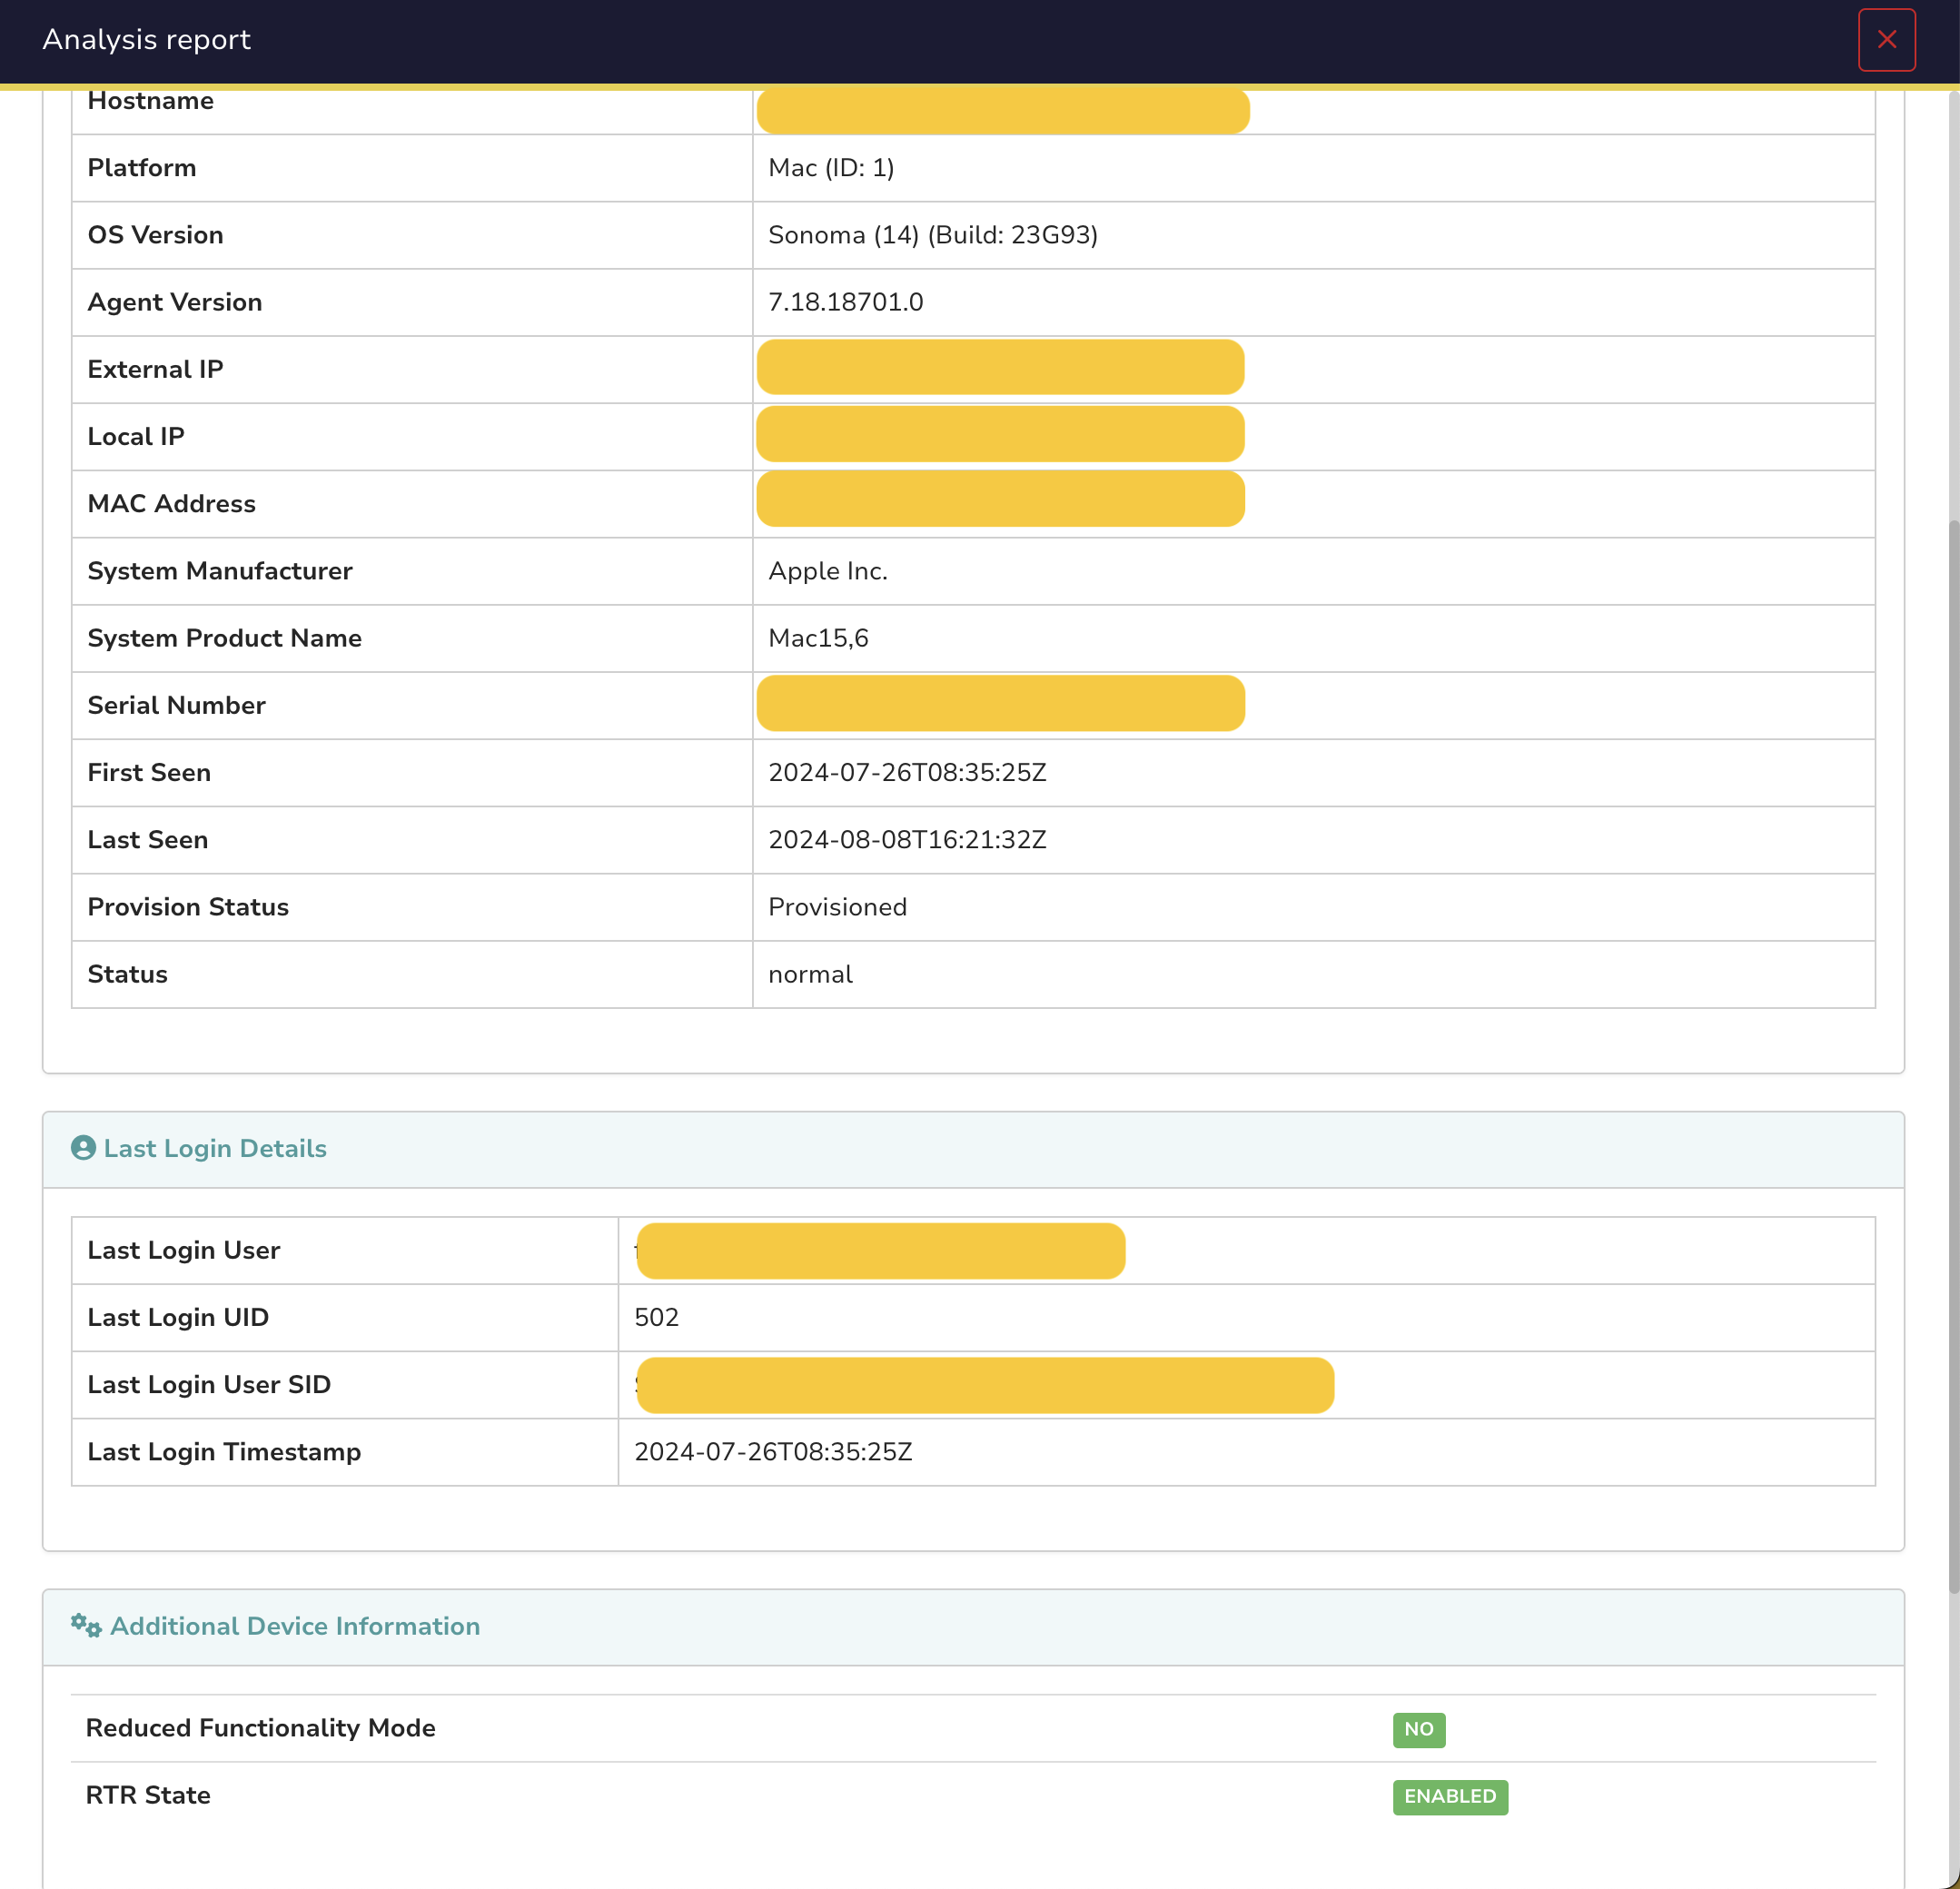Click the Provision Status row label
The width and height of the screenshot is (1960, 1889).
188,907
